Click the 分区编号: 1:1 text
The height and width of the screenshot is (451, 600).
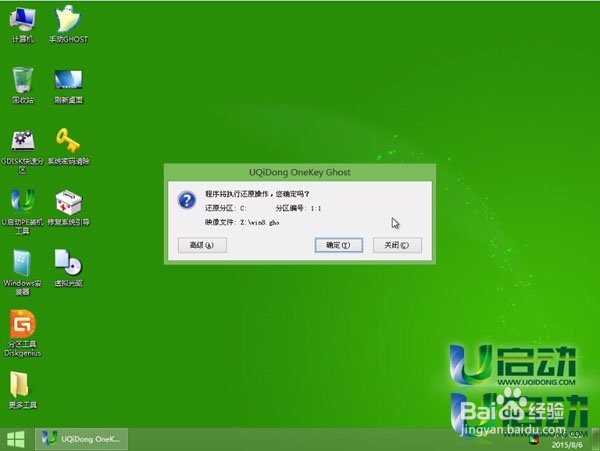pos(298,208)
